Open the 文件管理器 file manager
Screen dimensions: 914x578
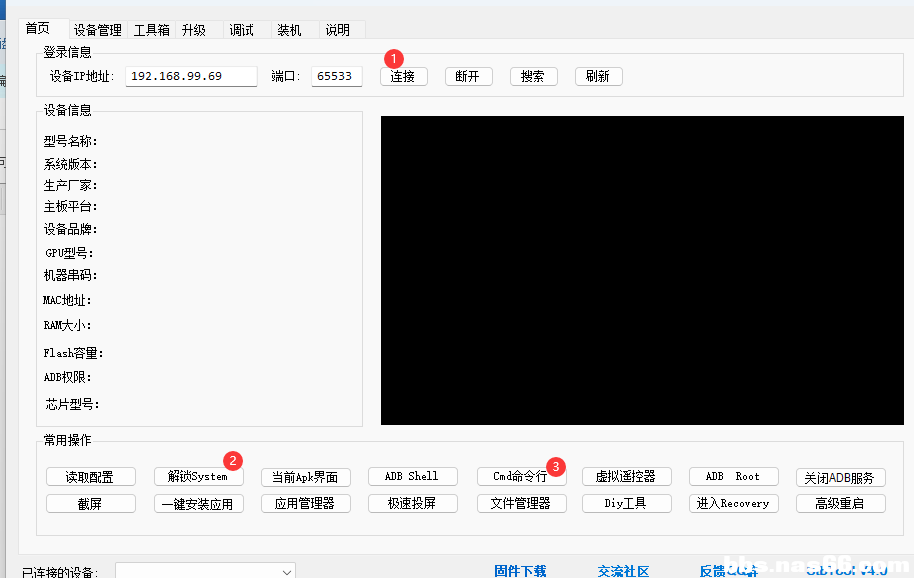coord(520,503)
